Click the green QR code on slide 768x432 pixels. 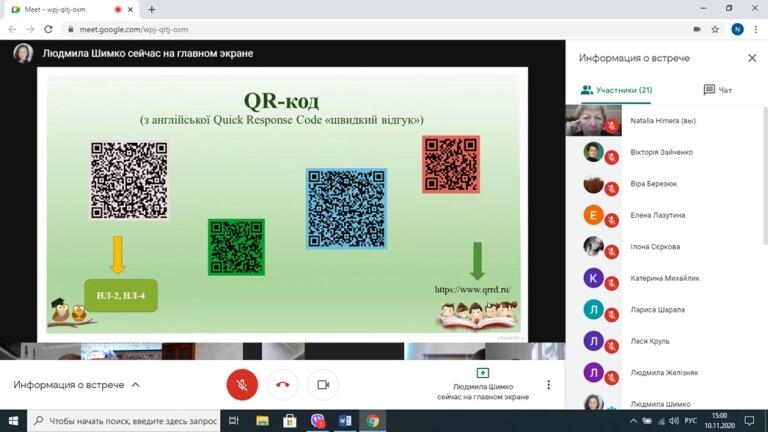237,247
